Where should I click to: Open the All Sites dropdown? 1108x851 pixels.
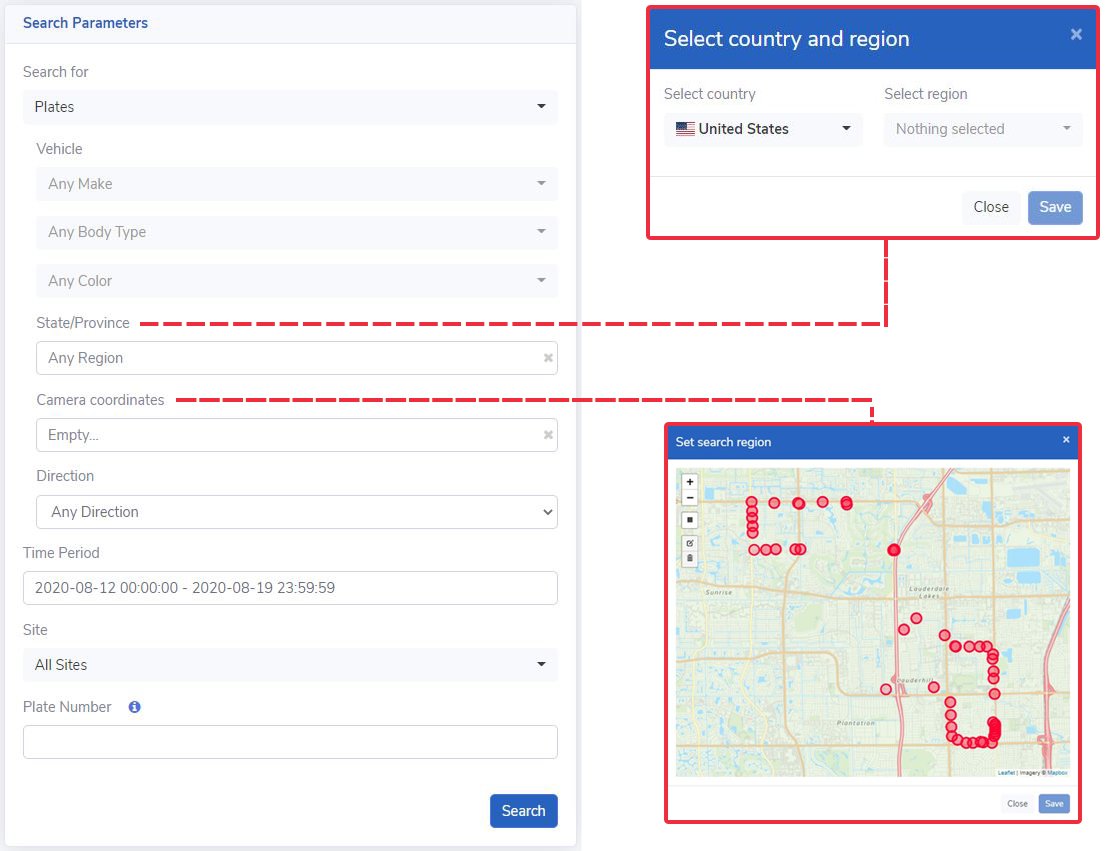[290, 665]
